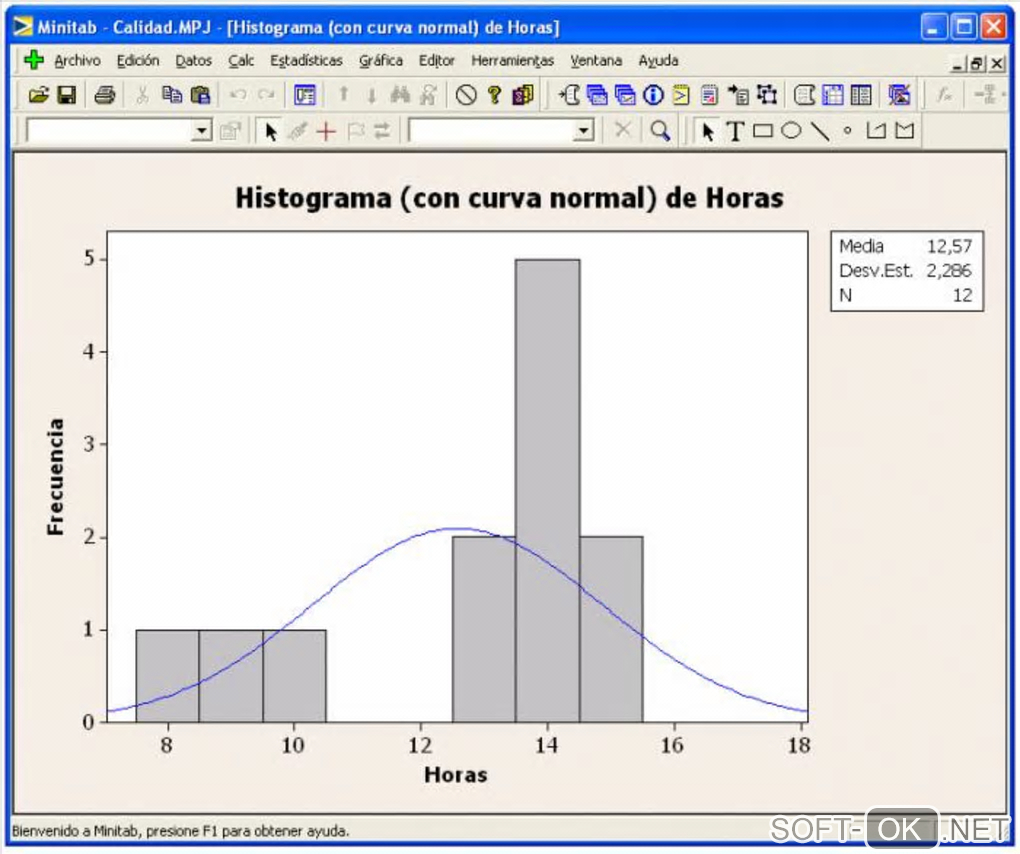Image resolution: width=1020 pixels, height=854 pixels.
Task: Show the Session Folder scroll icon
Action: click(569, 95)
